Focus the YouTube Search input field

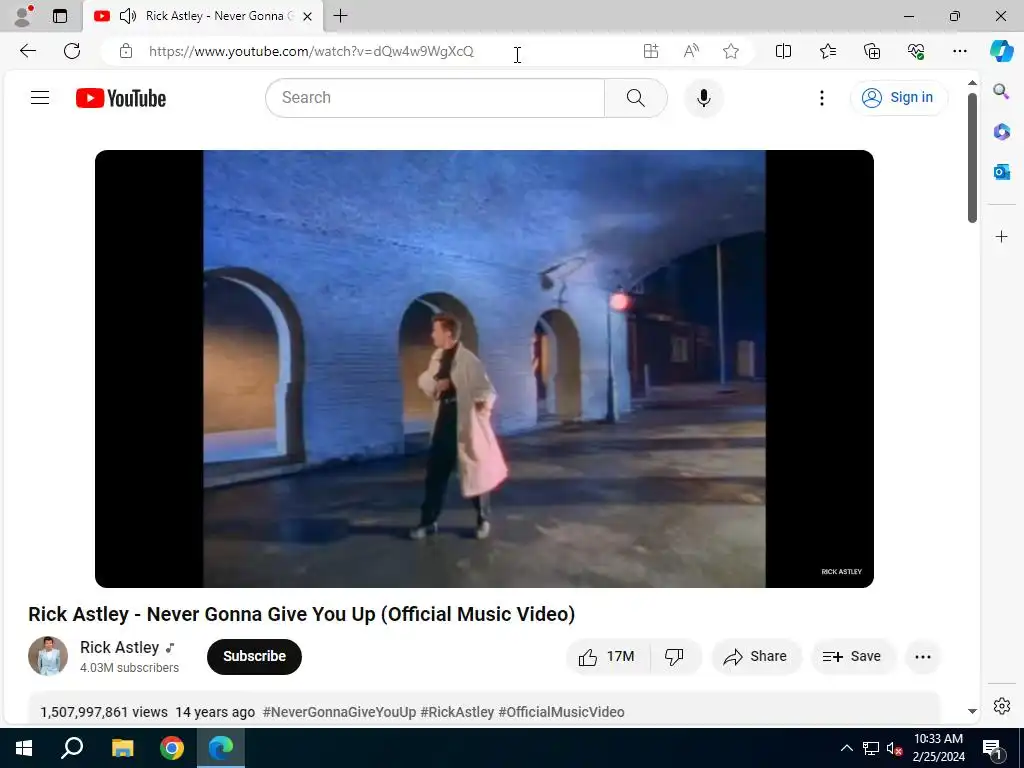coord(435,98)
